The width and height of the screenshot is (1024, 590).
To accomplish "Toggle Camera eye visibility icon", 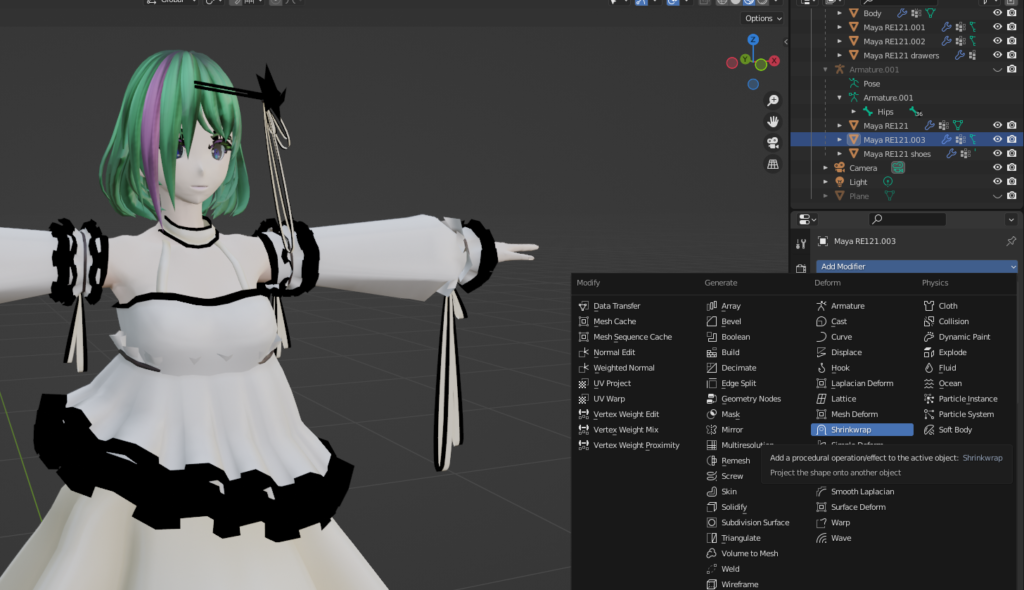I will (997, 168).
